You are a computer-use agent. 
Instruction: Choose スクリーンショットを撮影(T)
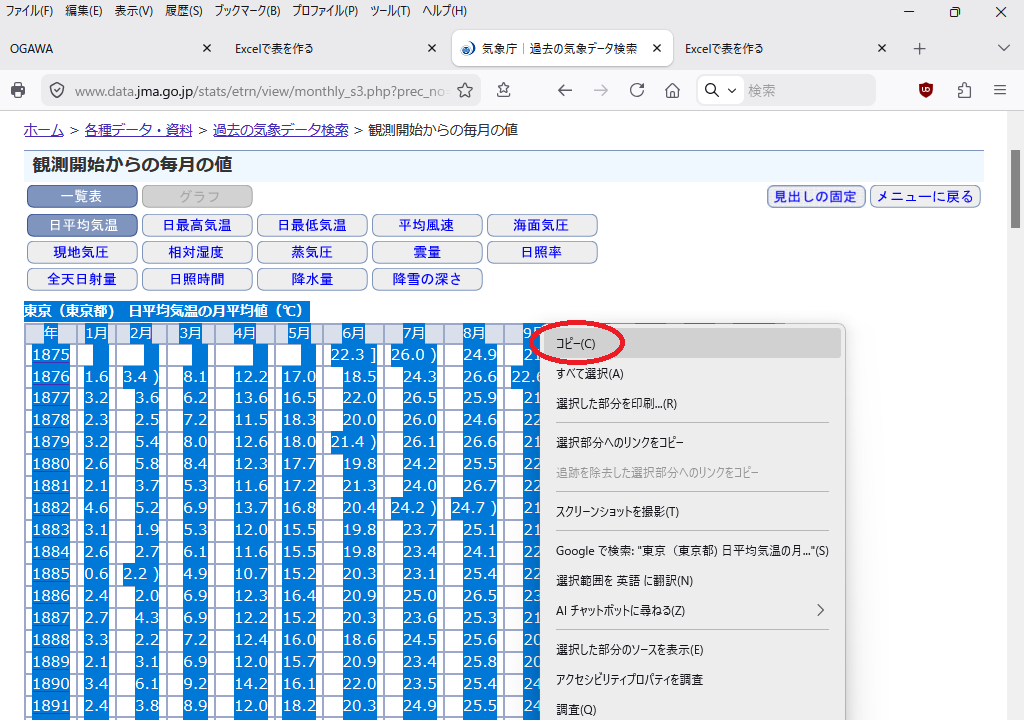(692, 512)
